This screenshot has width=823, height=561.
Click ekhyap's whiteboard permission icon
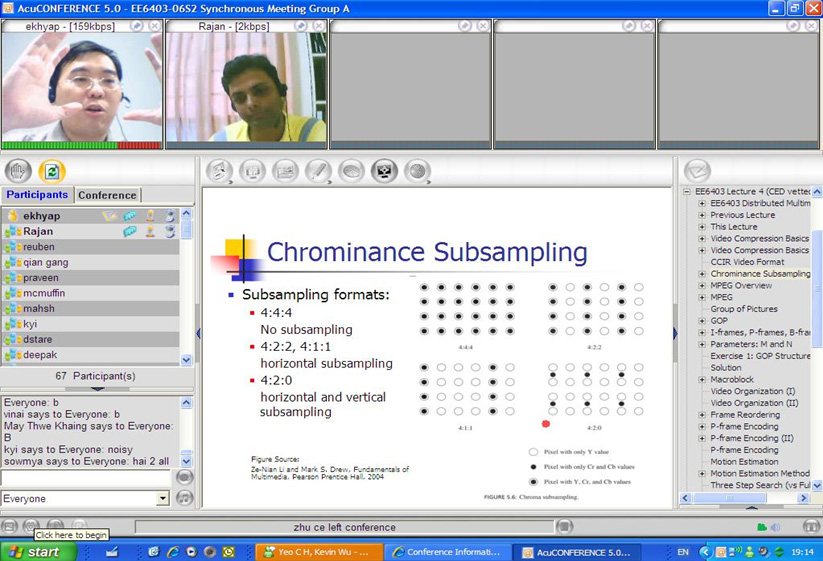(x=110, y=216)
